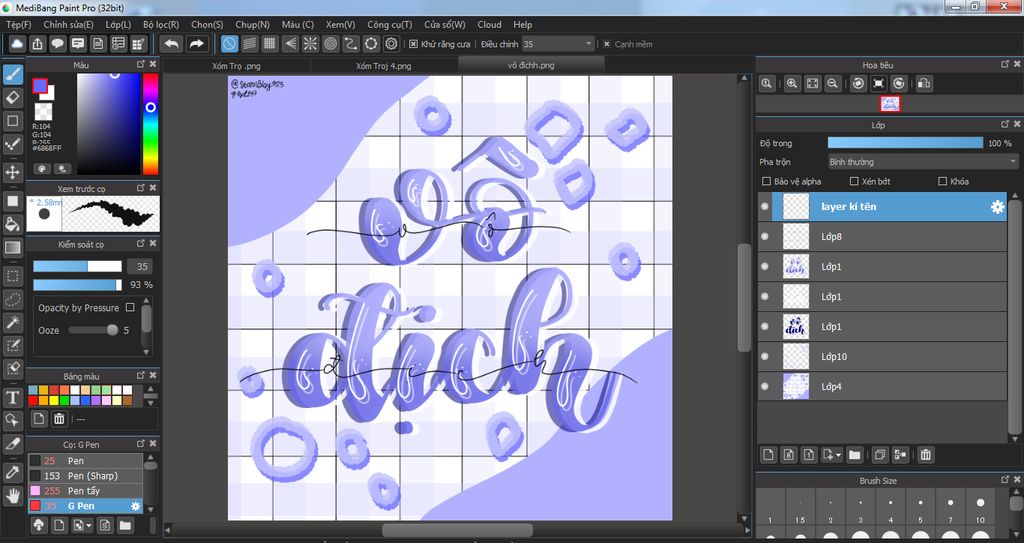Delete layer with trash icon in layer panel
1024x543 pixels.
tap(925, 455)
